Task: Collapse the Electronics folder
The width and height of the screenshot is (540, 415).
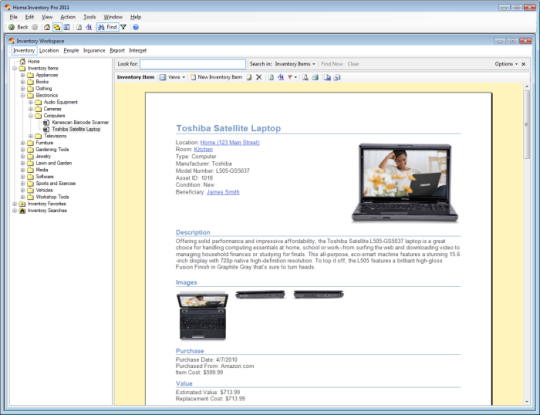Action: point(22,95)
